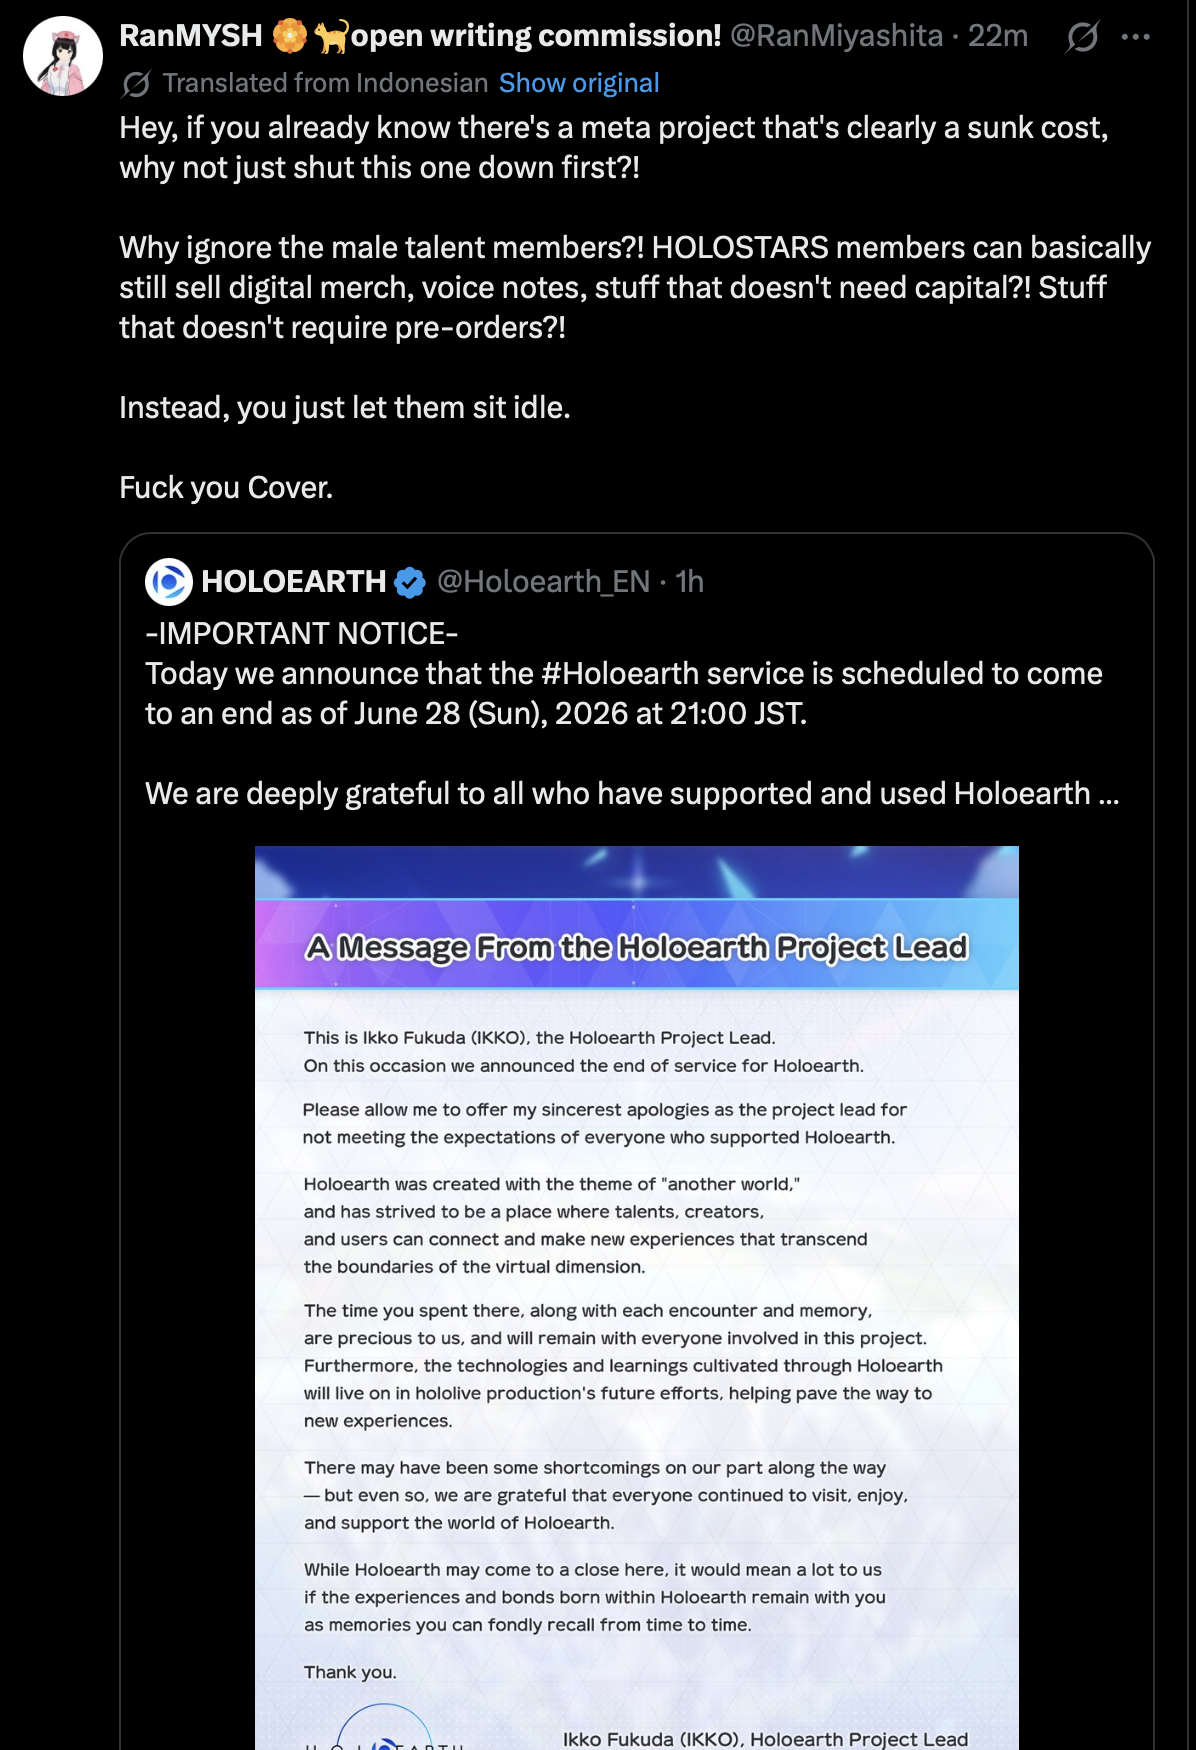Open the quoted post's 1h timestamp
The height and width of the screenshot is (1750, 1196).
click(690, 581)
